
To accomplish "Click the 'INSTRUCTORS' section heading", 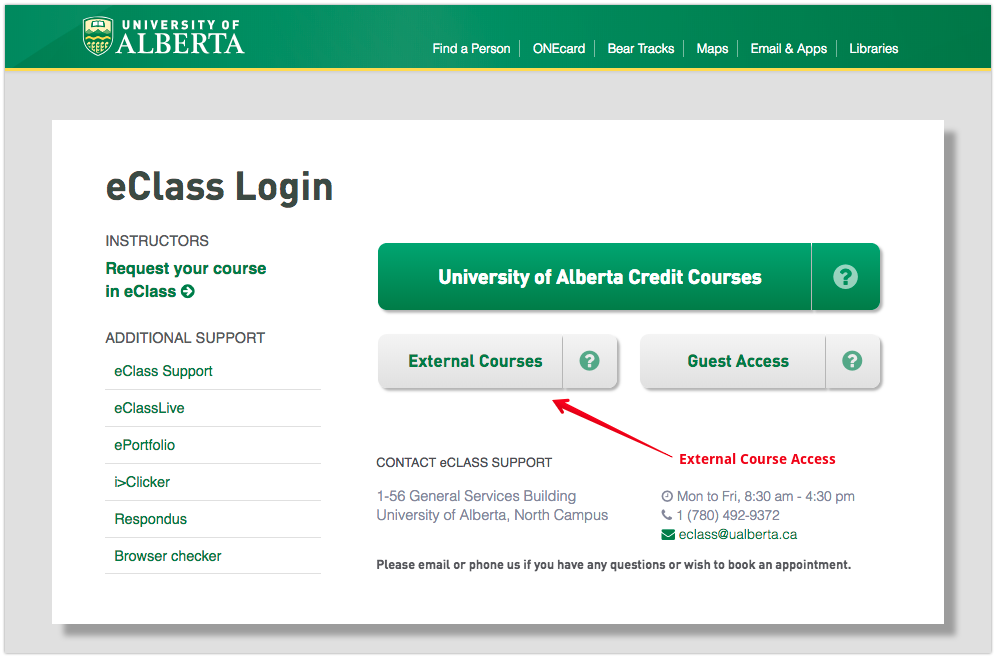I will click(x=157, y=241).
